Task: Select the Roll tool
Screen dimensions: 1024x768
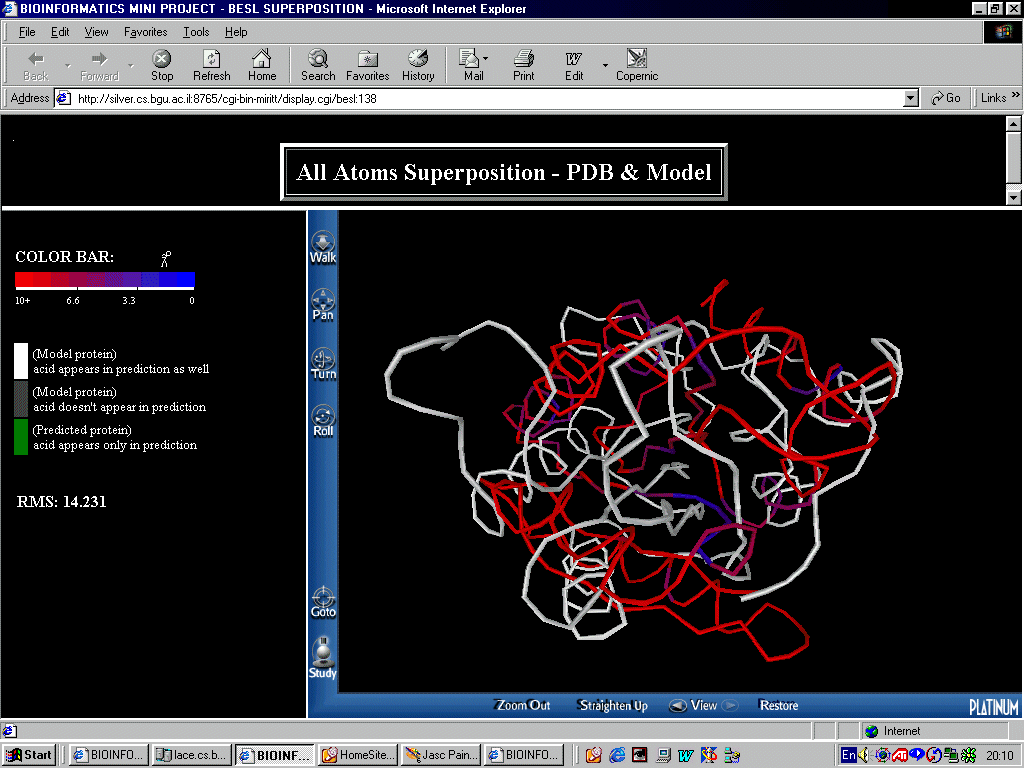Action: [323, 421]
